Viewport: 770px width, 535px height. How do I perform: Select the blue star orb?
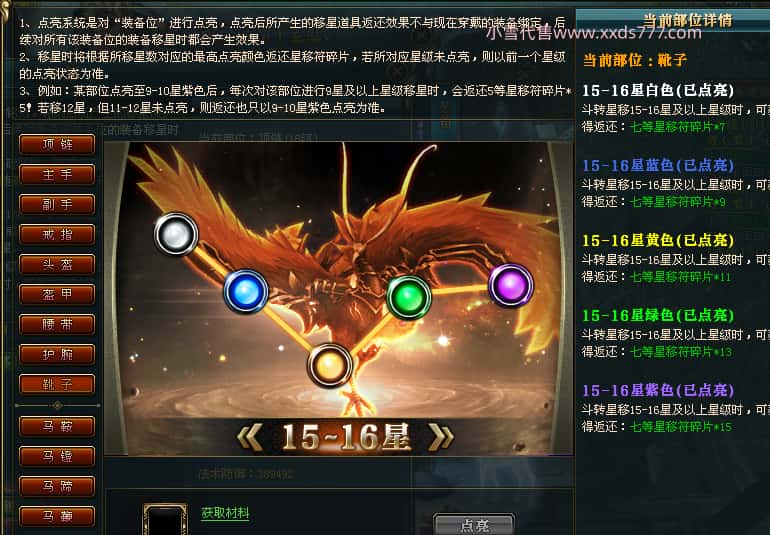click(x=246, y=291)
